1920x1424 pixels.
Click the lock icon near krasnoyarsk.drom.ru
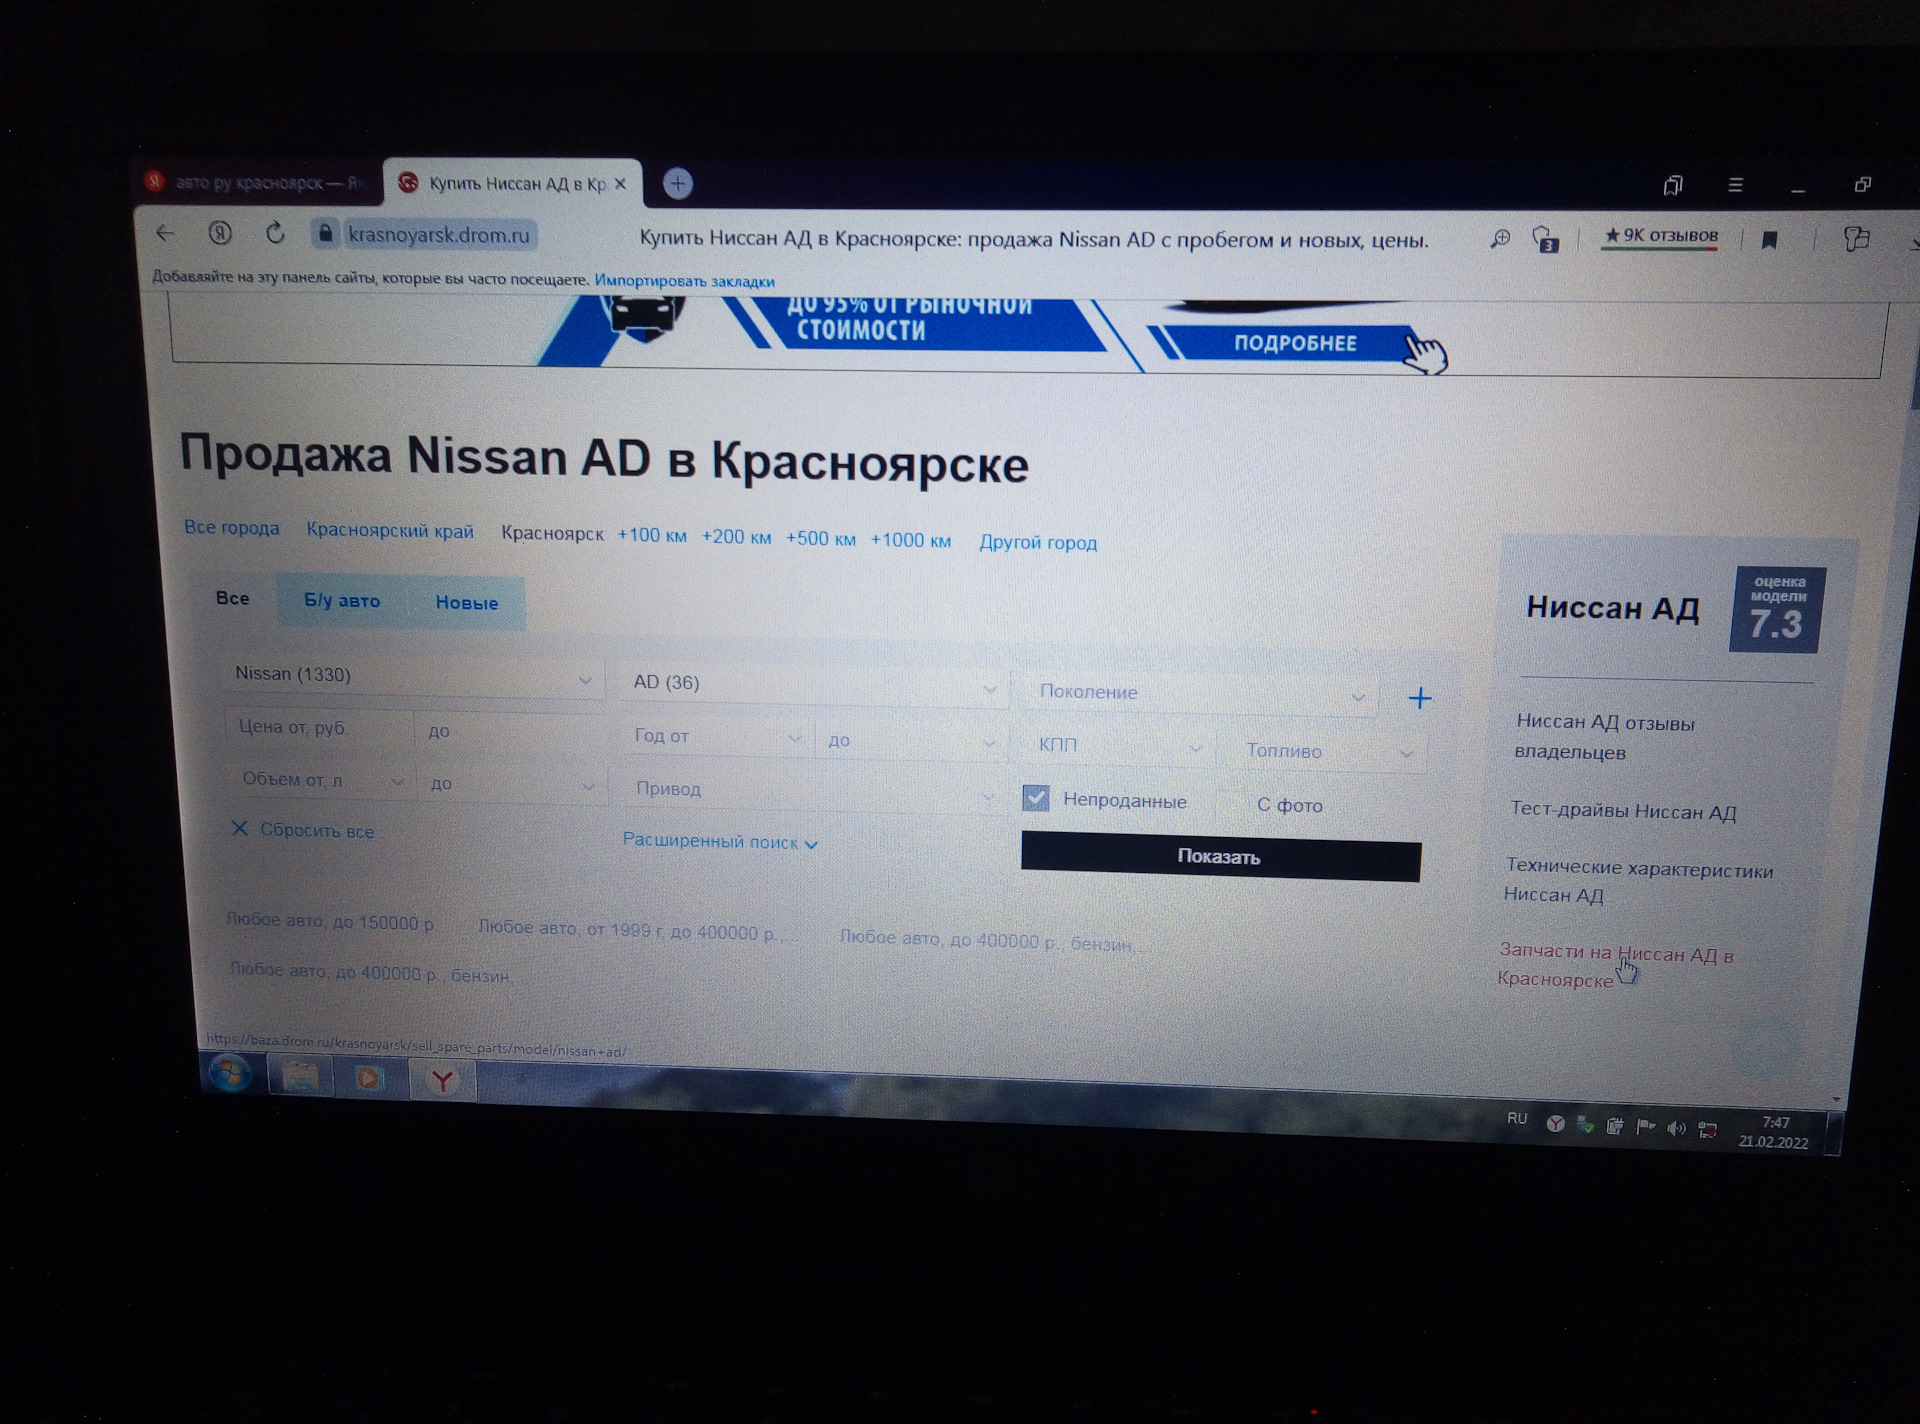[324, 234]
